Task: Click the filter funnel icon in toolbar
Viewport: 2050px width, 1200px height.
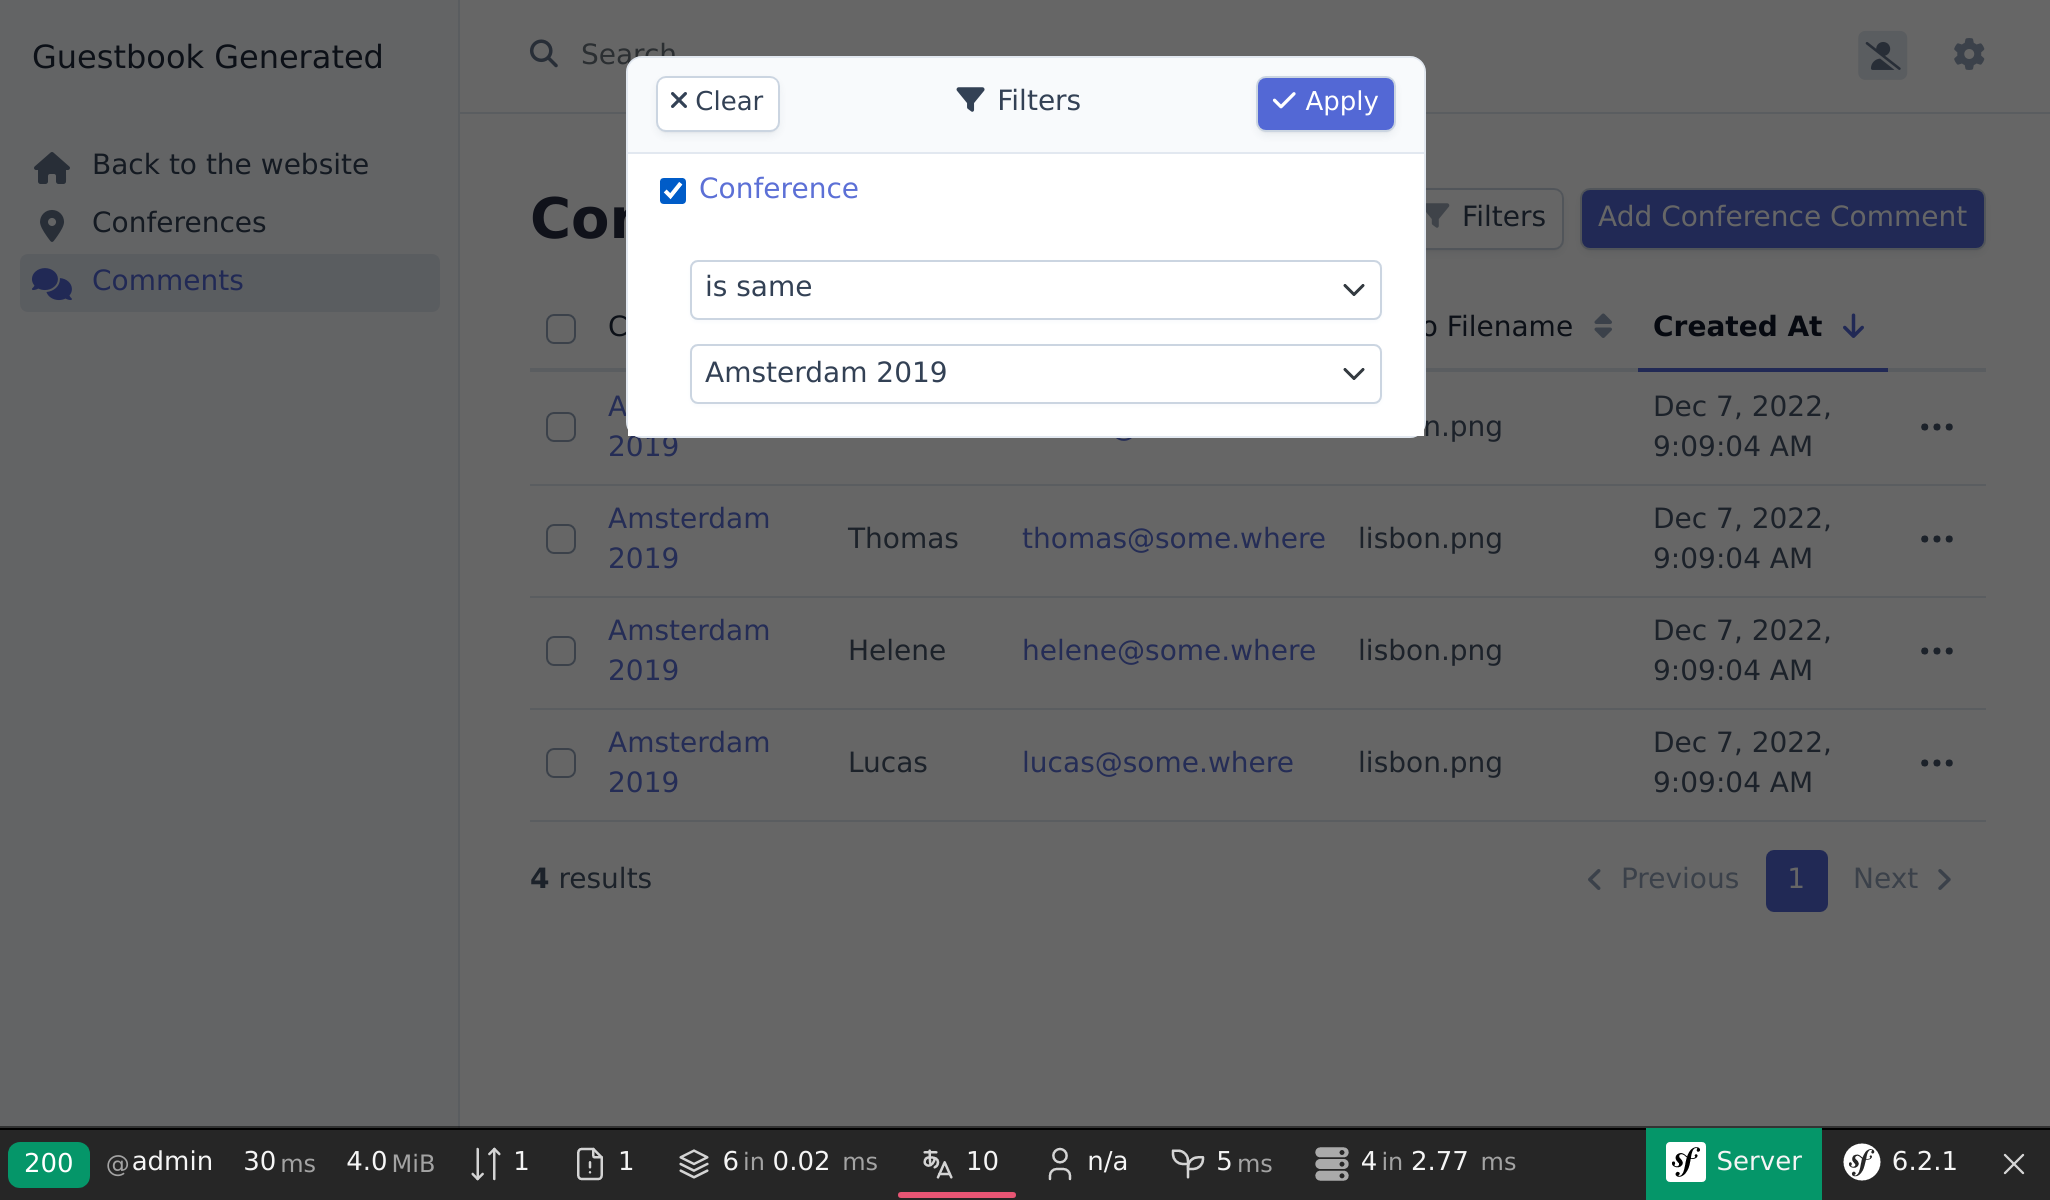Action: click(1439, 217)
